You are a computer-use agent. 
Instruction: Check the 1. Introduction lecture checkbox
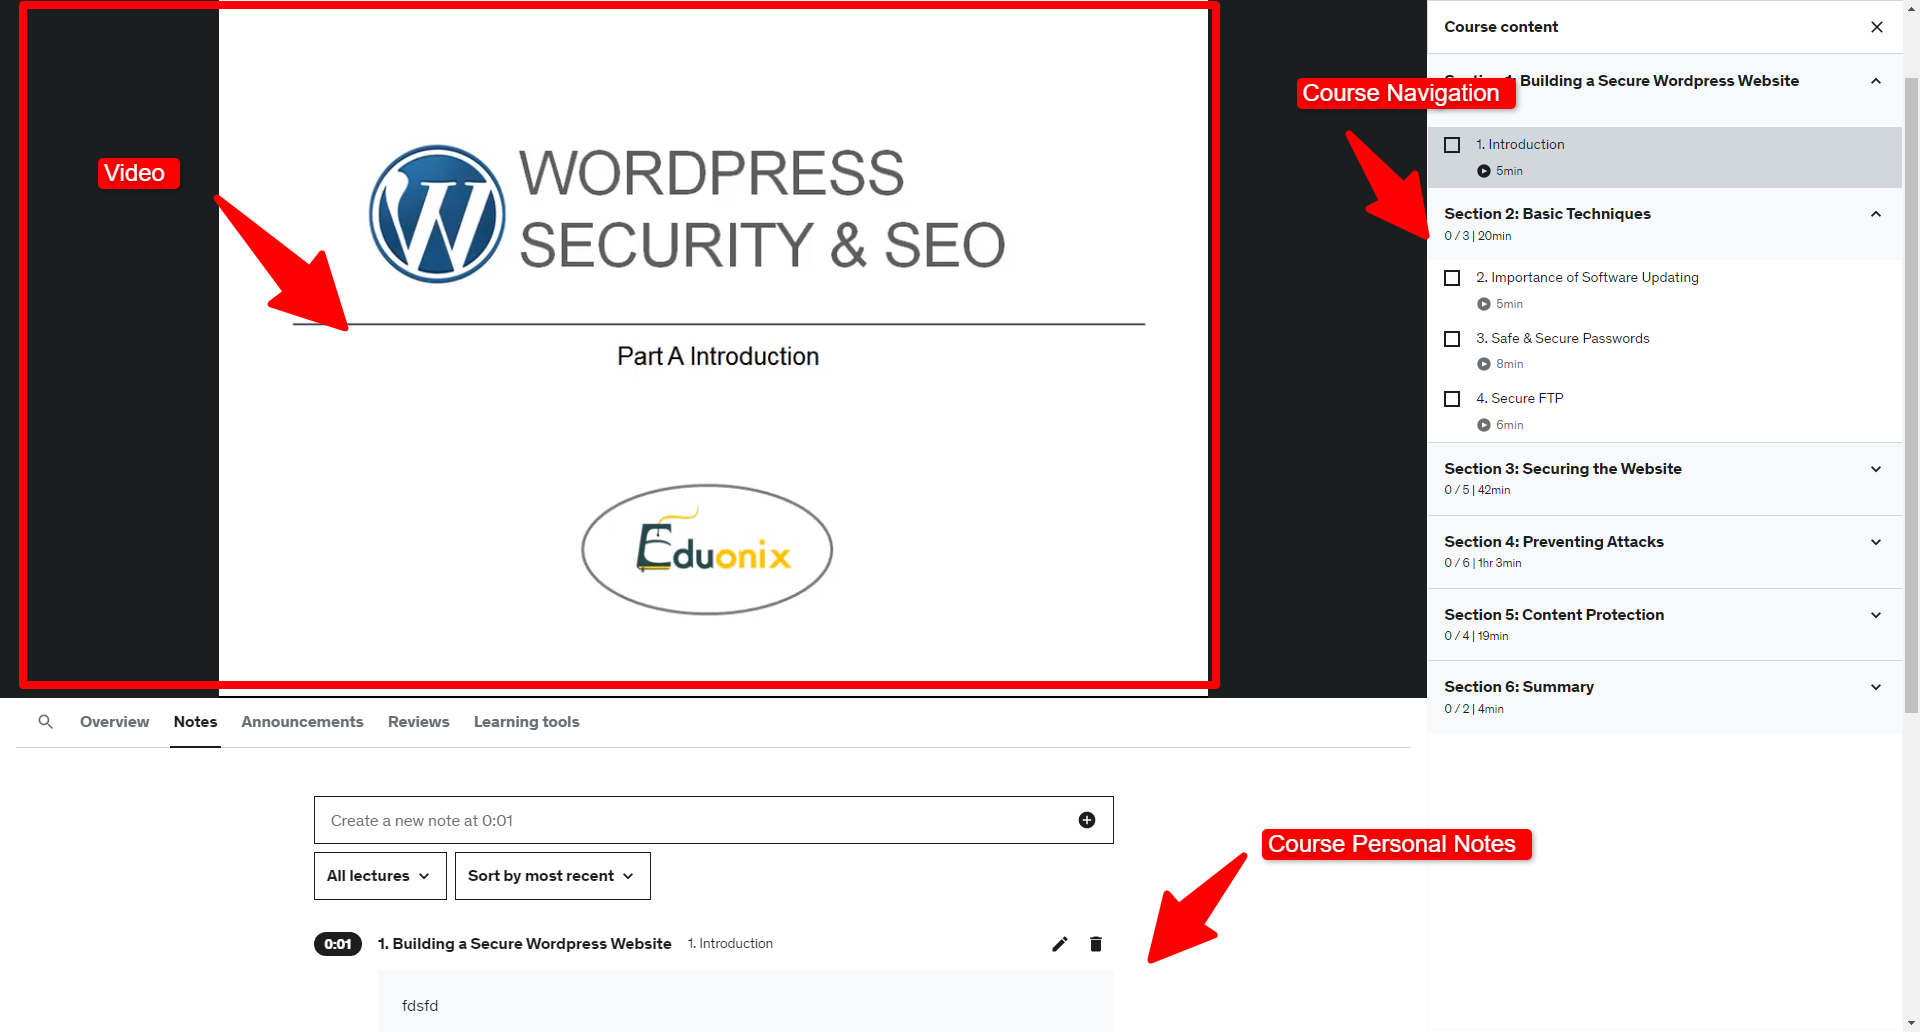[x=1452, y=145]
